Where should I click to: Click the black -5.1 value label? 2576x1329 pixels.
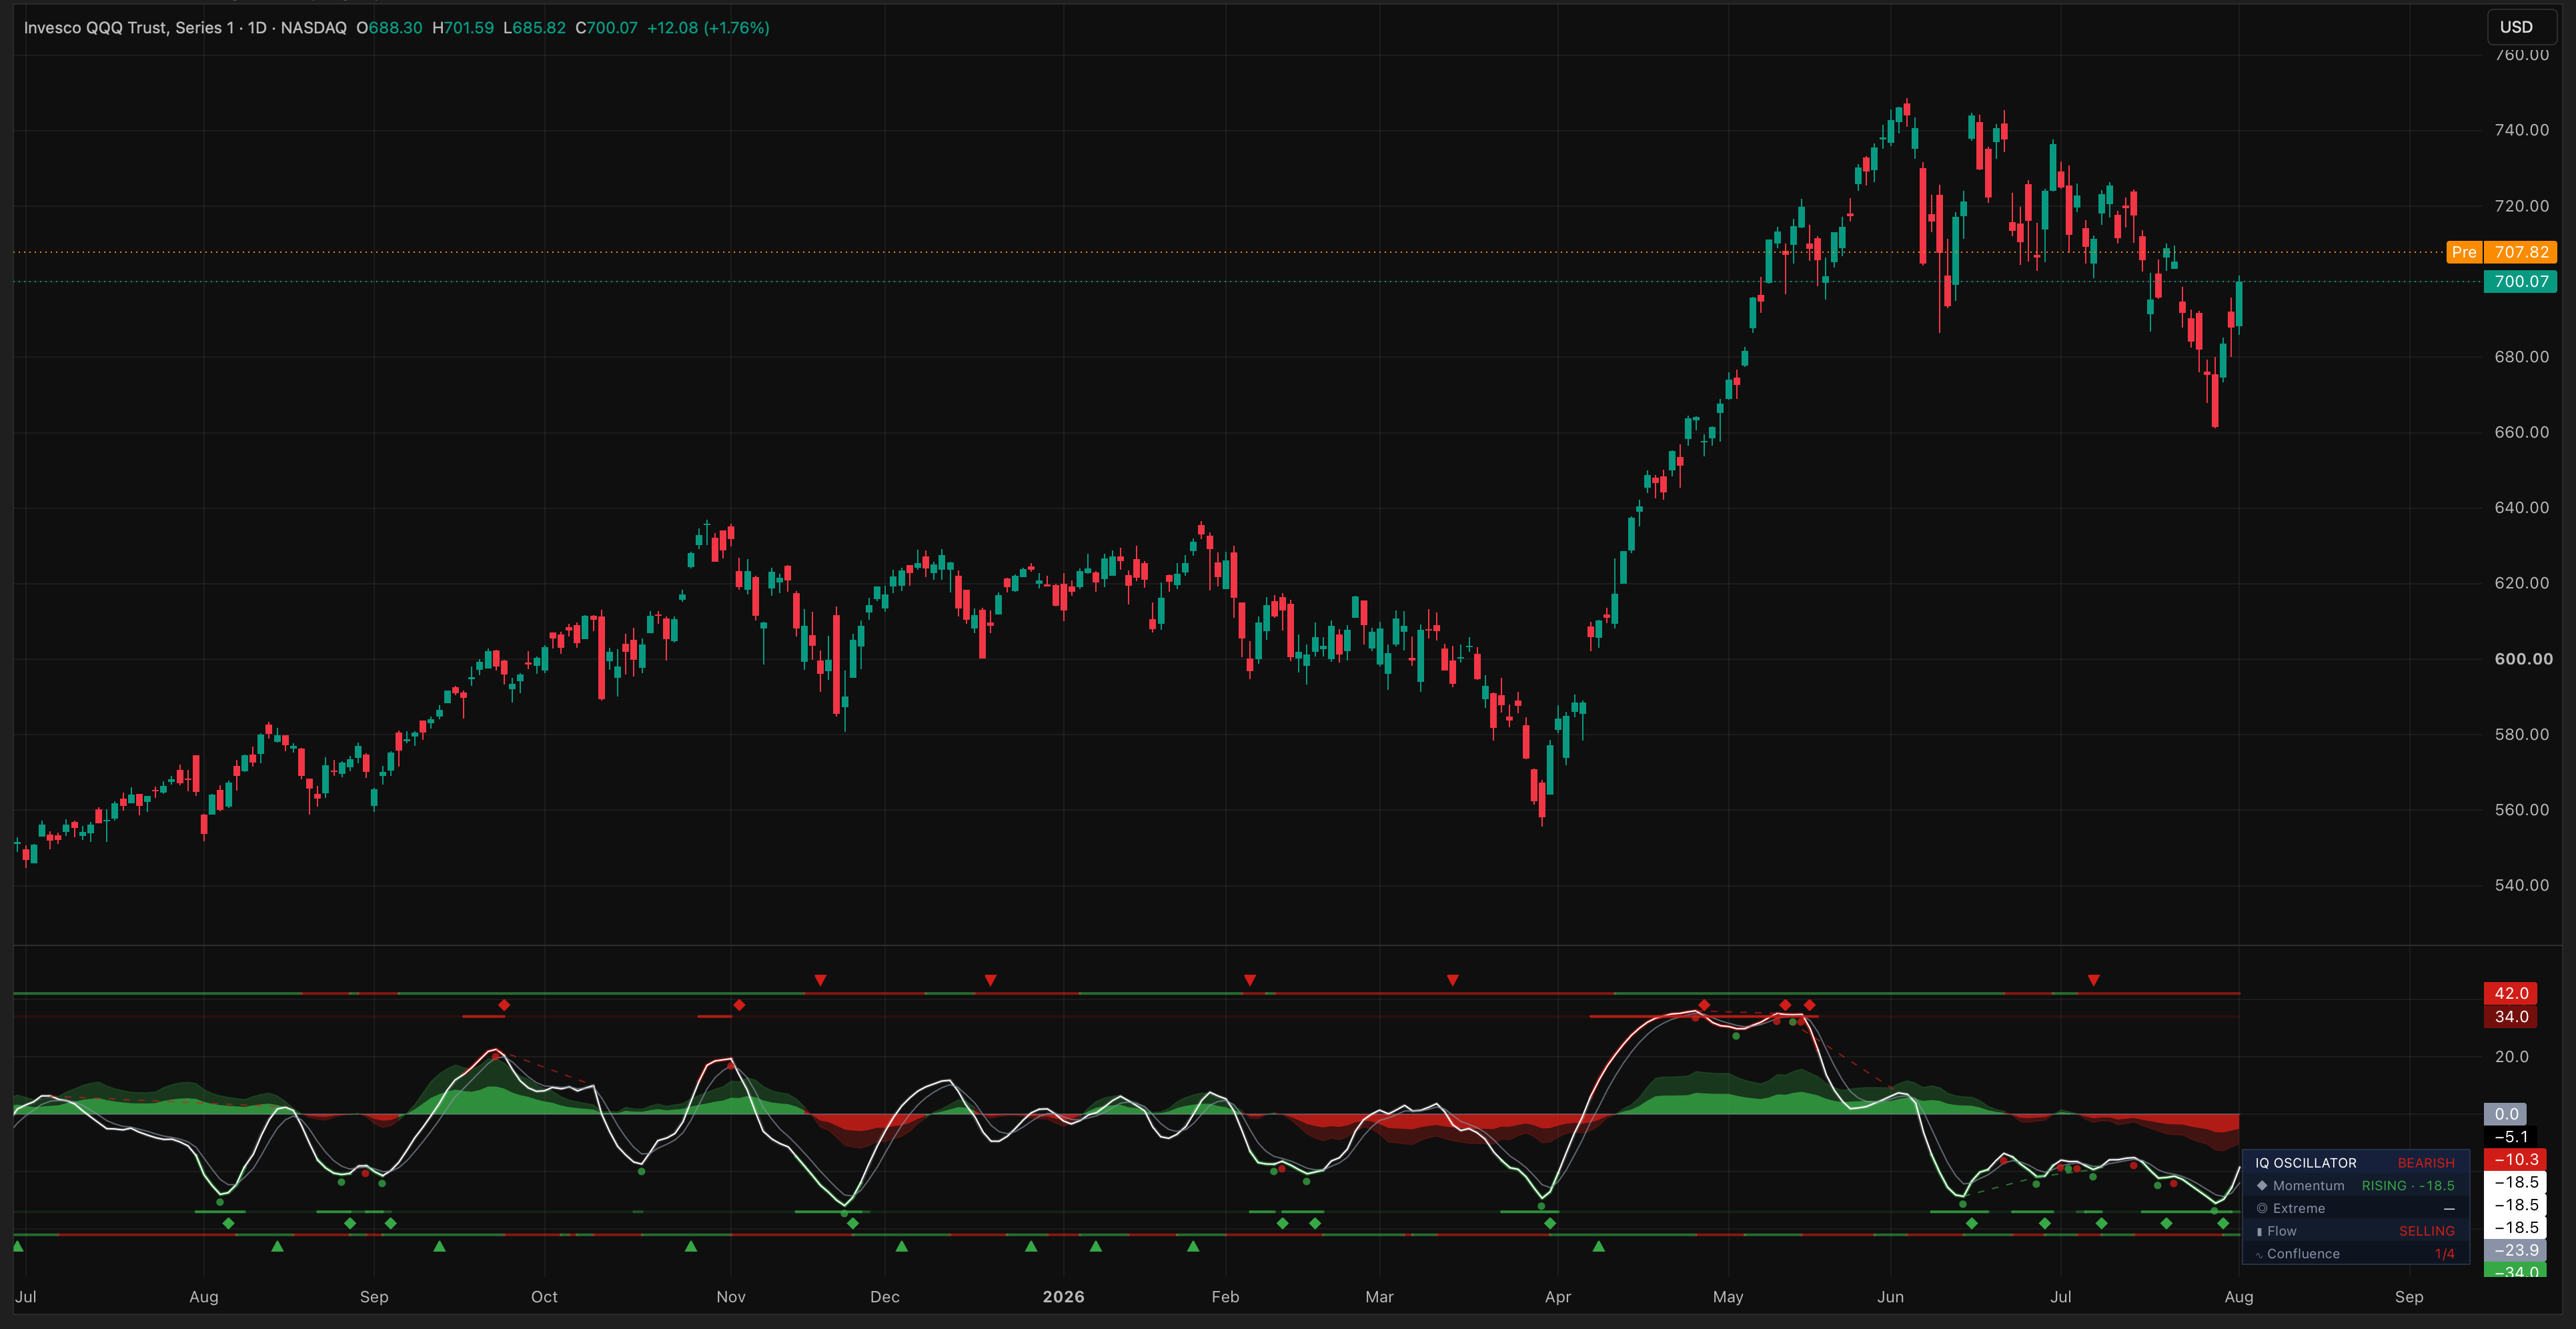2510,1137
